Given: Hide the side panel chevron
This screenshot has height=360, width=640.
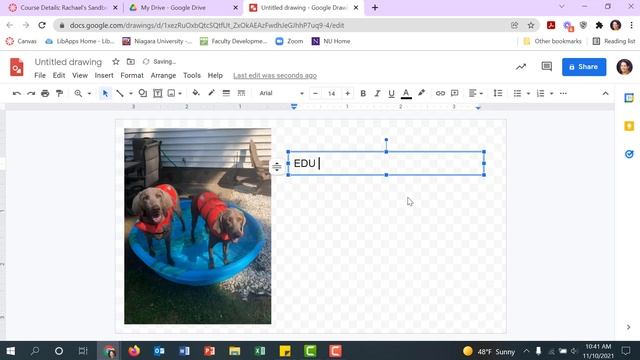Looking at the screenshot, I should pos(629,327).
